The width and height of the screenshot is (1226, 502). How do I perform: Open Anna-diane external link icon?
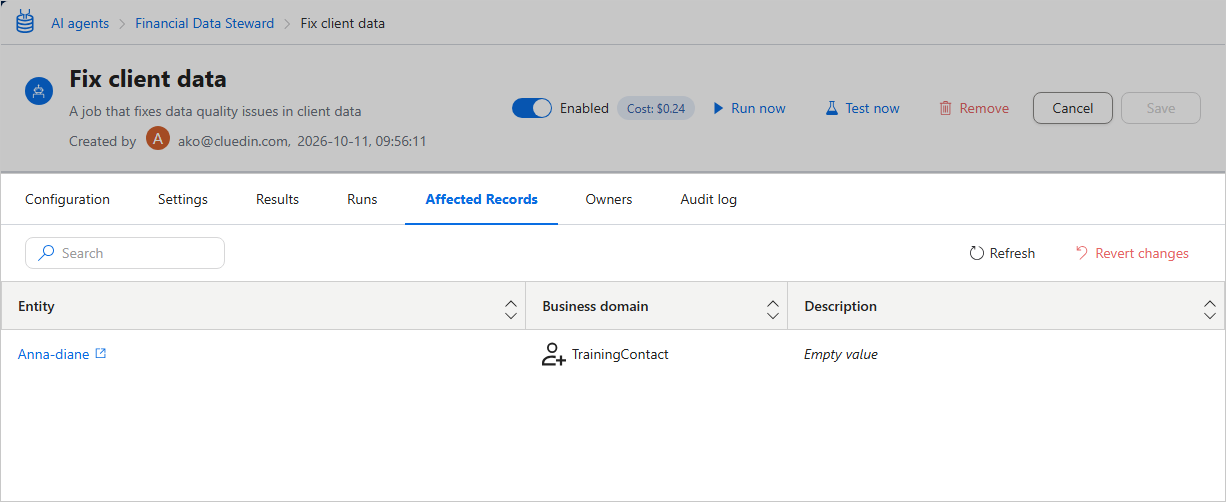100,354
